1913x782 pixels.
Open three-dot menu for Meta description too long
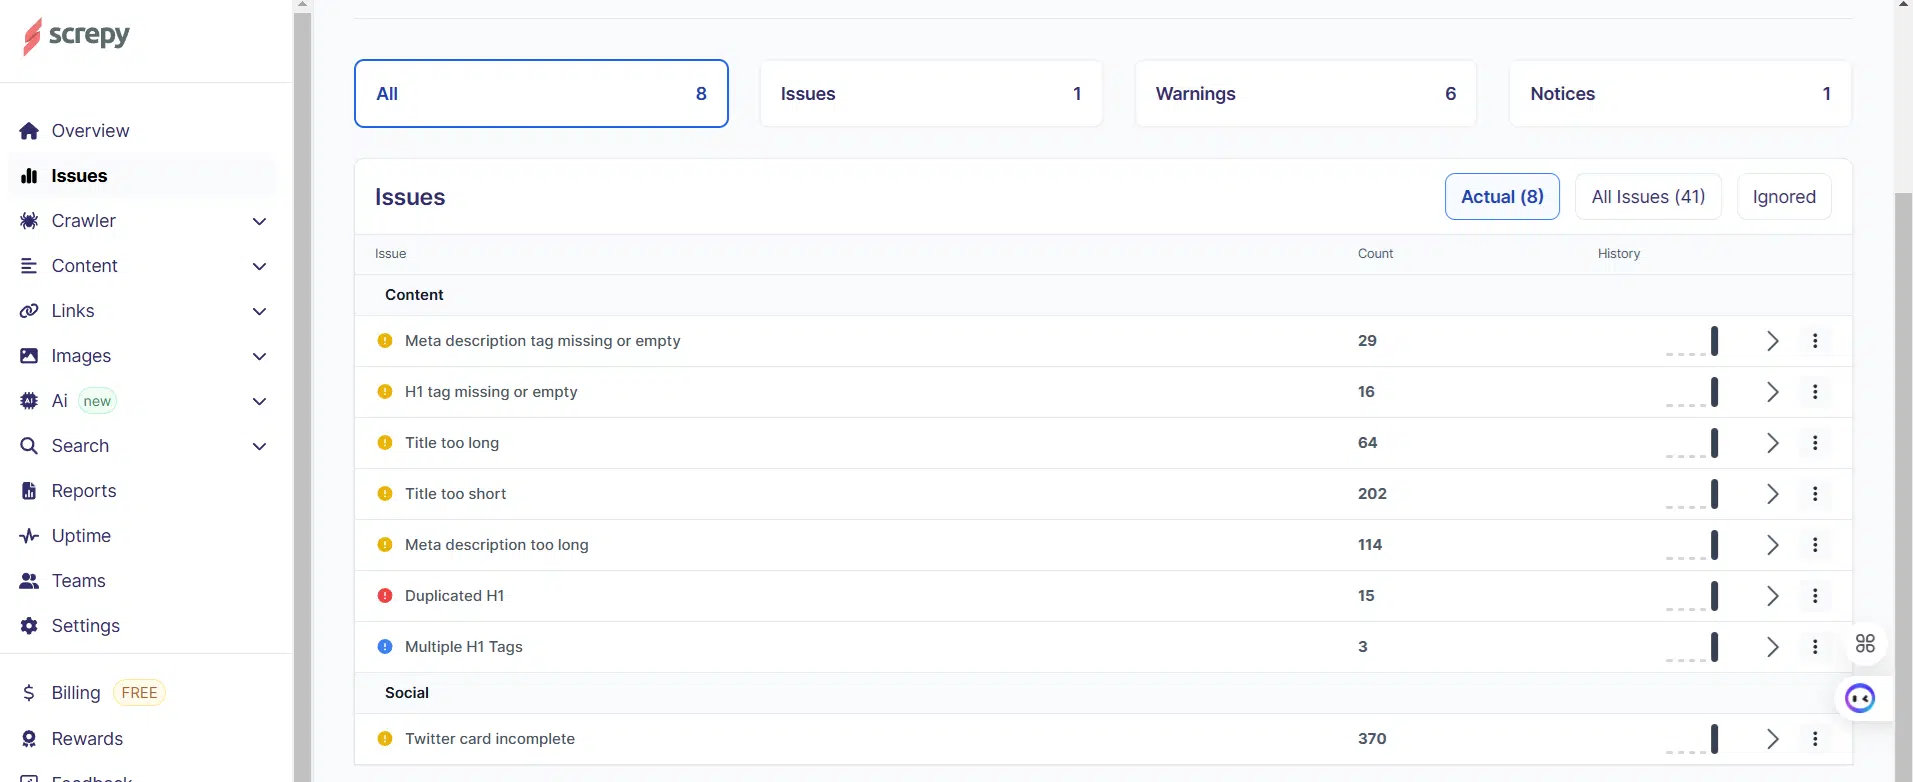[x=1815, y=545]
